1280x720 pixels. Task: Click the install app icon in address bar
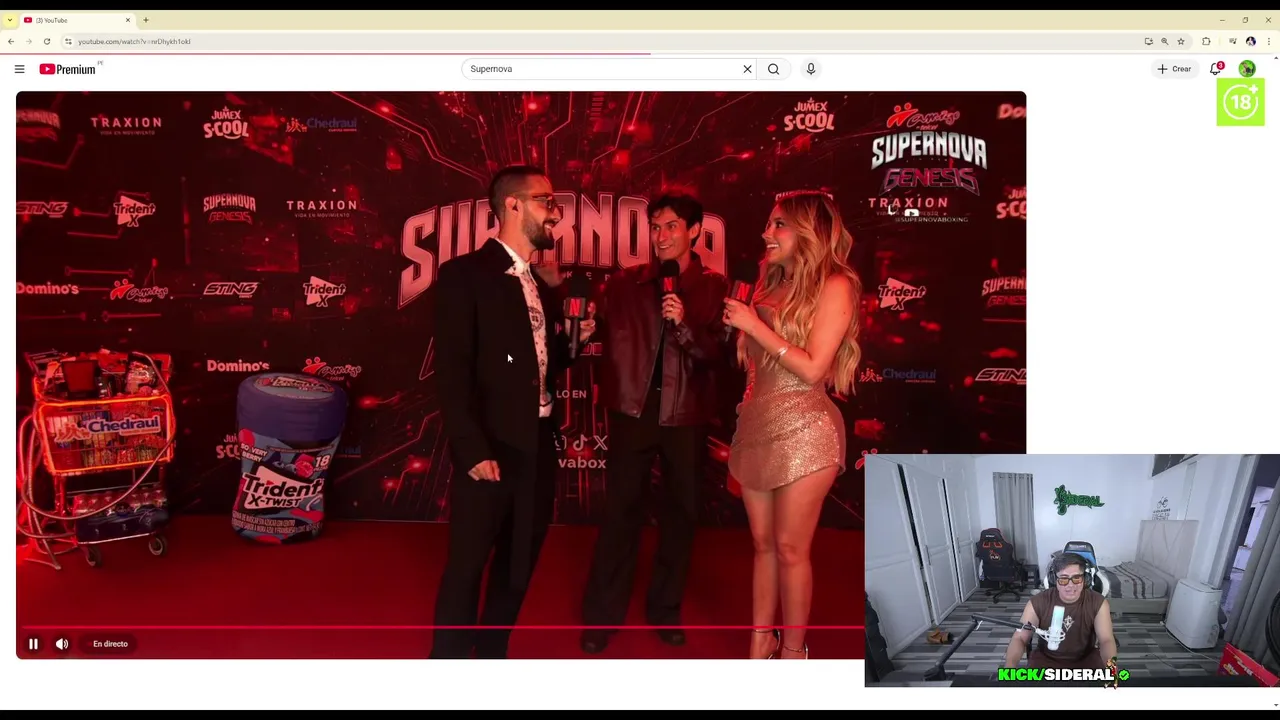pyautogui.click(x=1148, y=41)
